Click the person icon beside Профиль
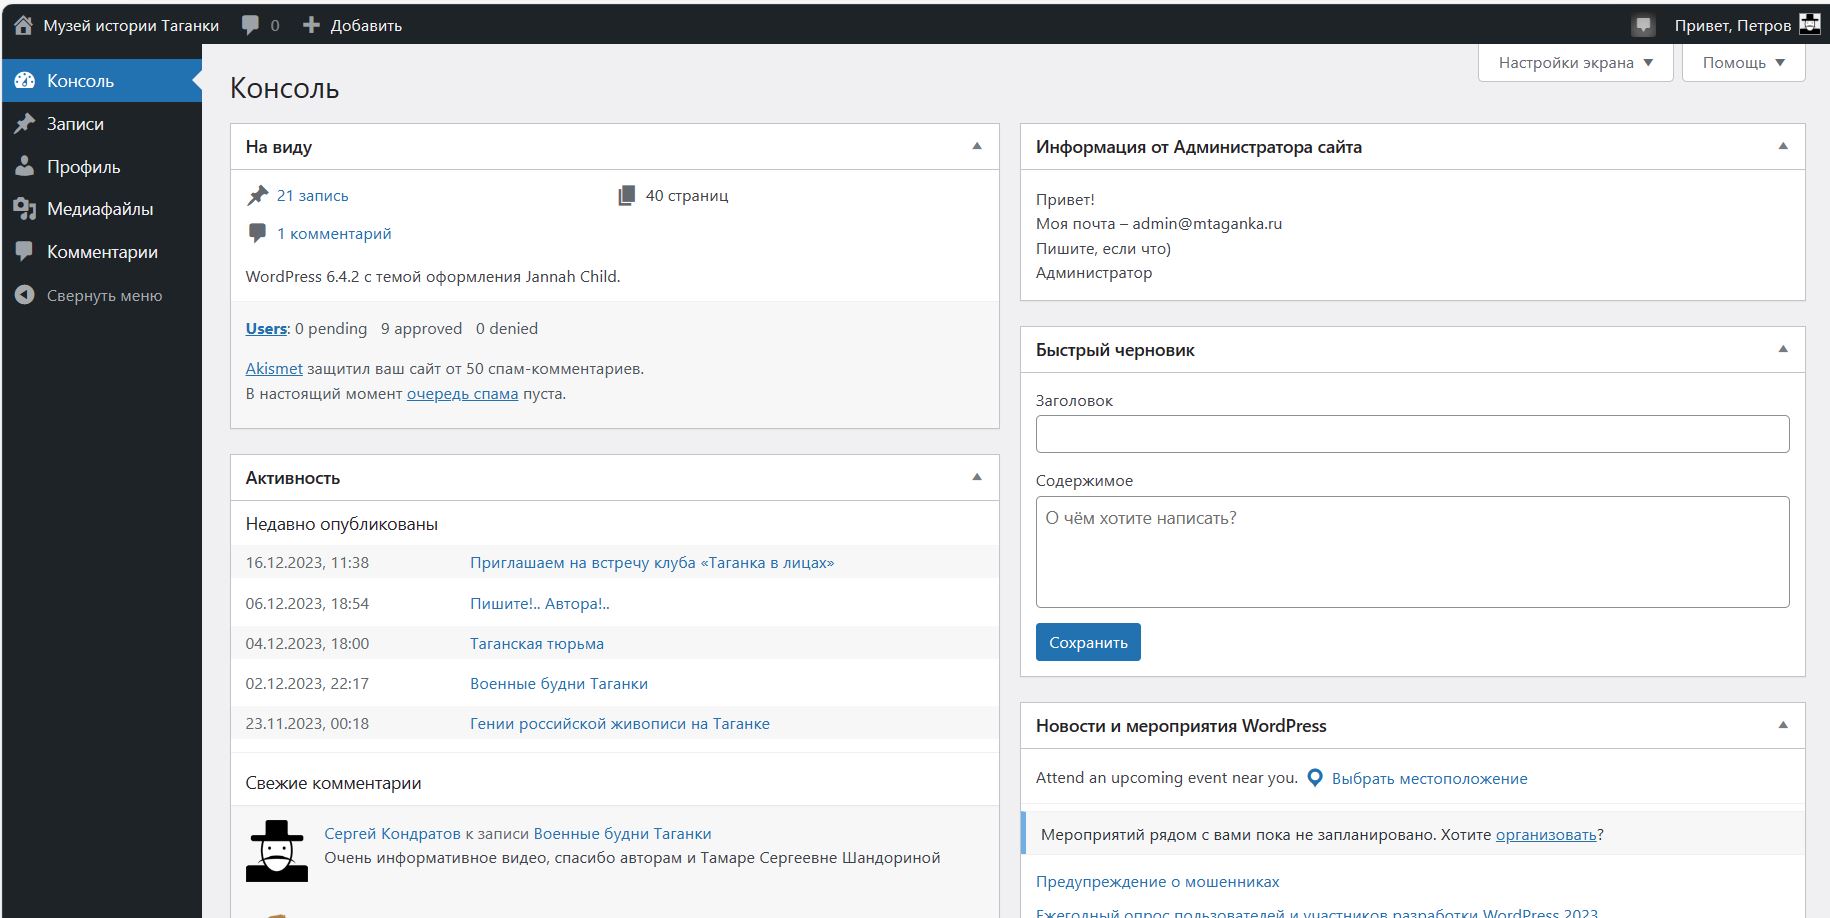 coord(25,166)
